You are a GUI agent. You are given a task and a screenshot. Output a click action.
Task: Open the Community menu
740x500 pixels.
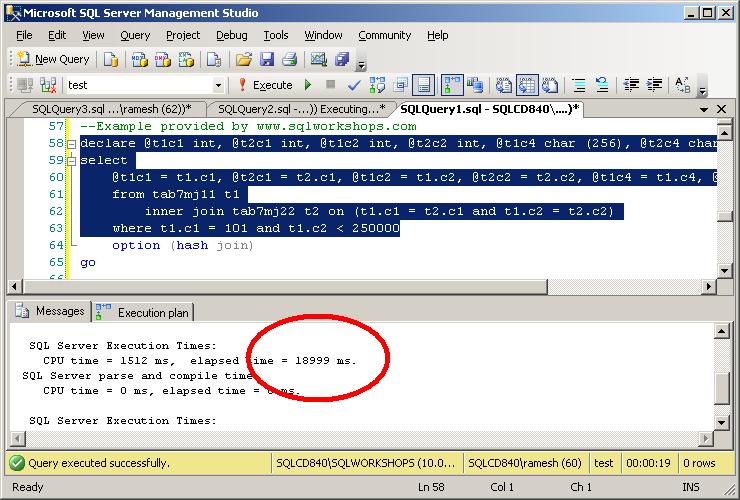pos(385,35)
